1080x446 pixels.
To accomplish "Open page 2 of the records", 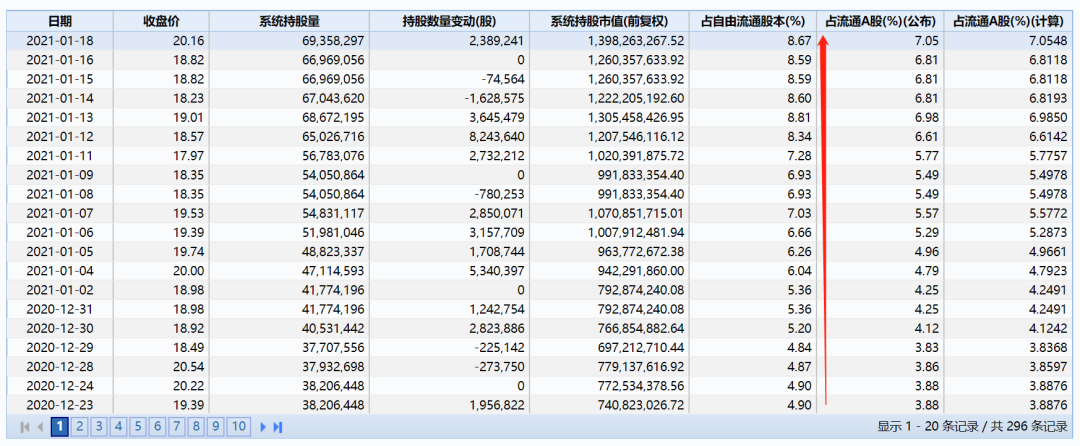I will point(80,427).
